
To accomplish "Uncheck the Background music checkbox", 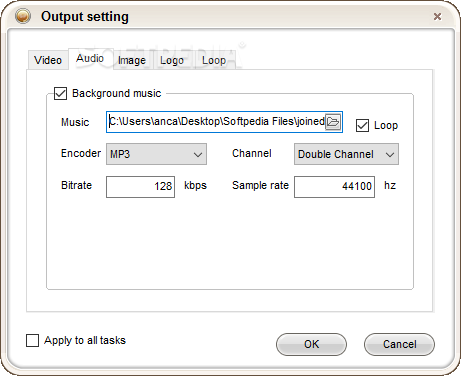I will coord(60,94).
